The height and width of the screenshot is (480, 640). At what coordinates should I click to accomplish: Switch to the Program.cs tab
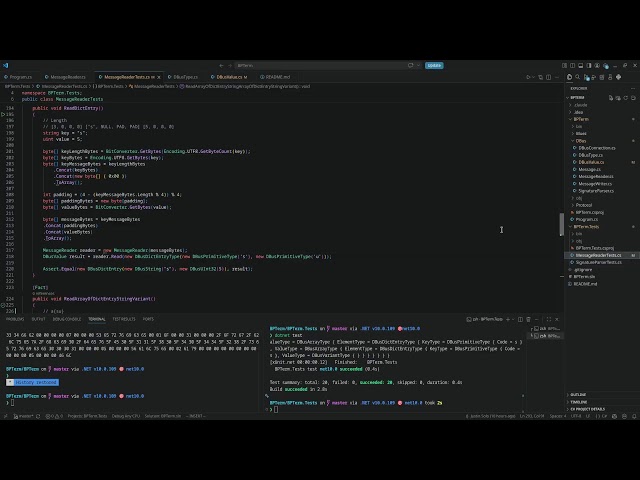[18, 77]
